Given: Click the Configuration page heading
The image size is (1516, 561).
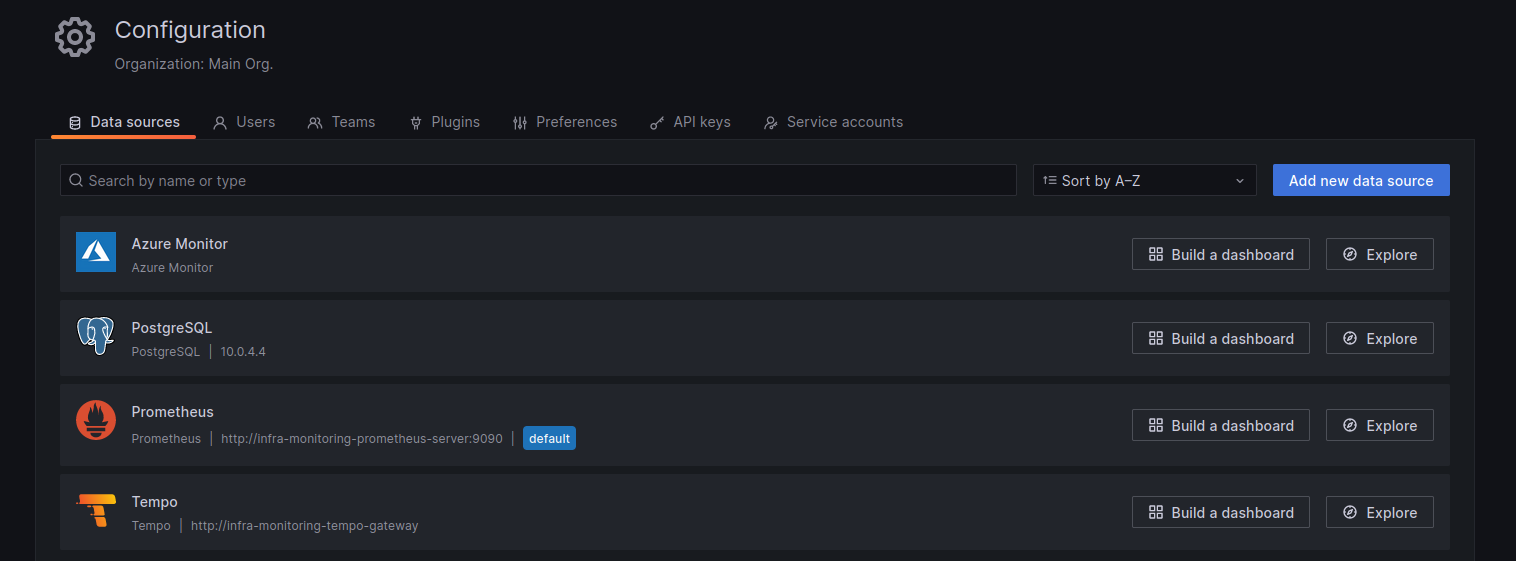Looking at the screenshot, I should 190,30.
